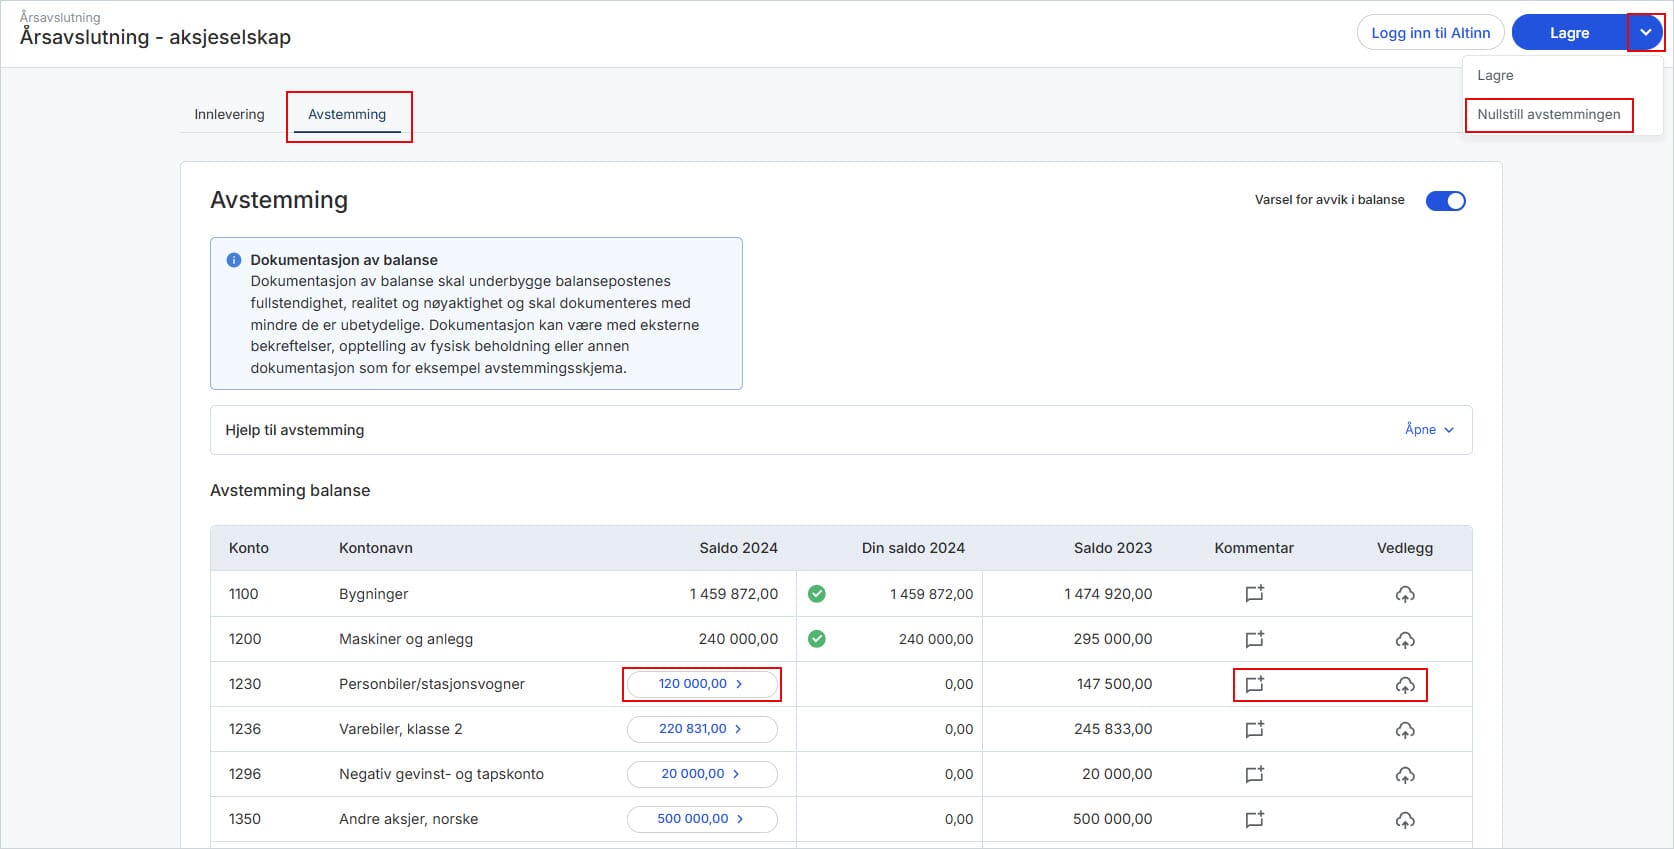Select Nullstill avstemmingen from the menu
The image size is (1674, 849).
pos(1548,114)
